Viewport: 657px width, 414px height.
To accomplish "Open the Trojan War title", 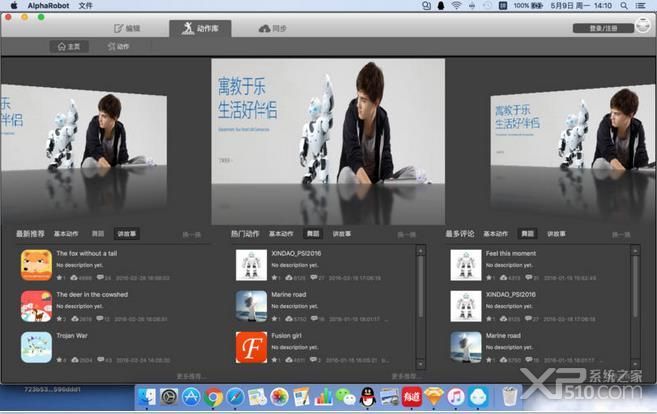I will pyautogui.click(x=72, y=336).
